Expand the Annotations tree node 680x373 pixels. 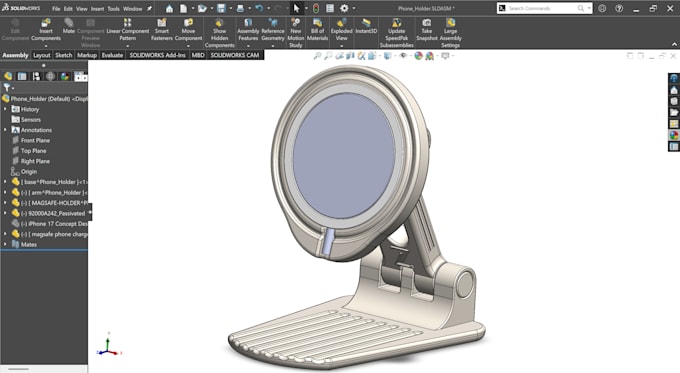(x=5, y=130)
